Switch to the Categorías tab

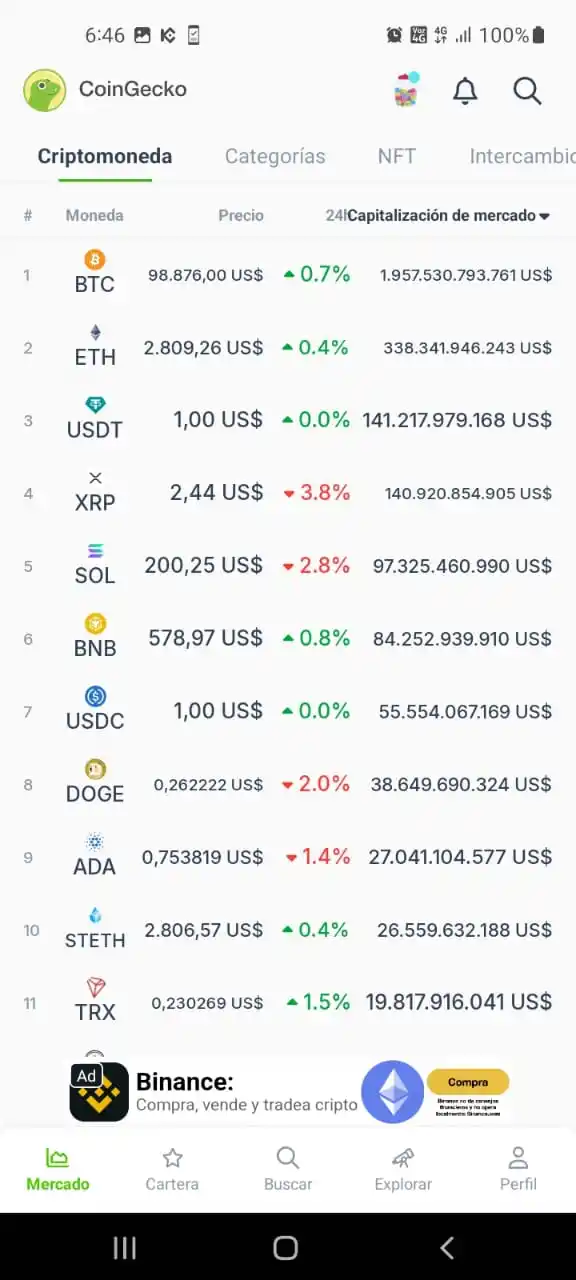pyautogui.click(x=275, y=156)
